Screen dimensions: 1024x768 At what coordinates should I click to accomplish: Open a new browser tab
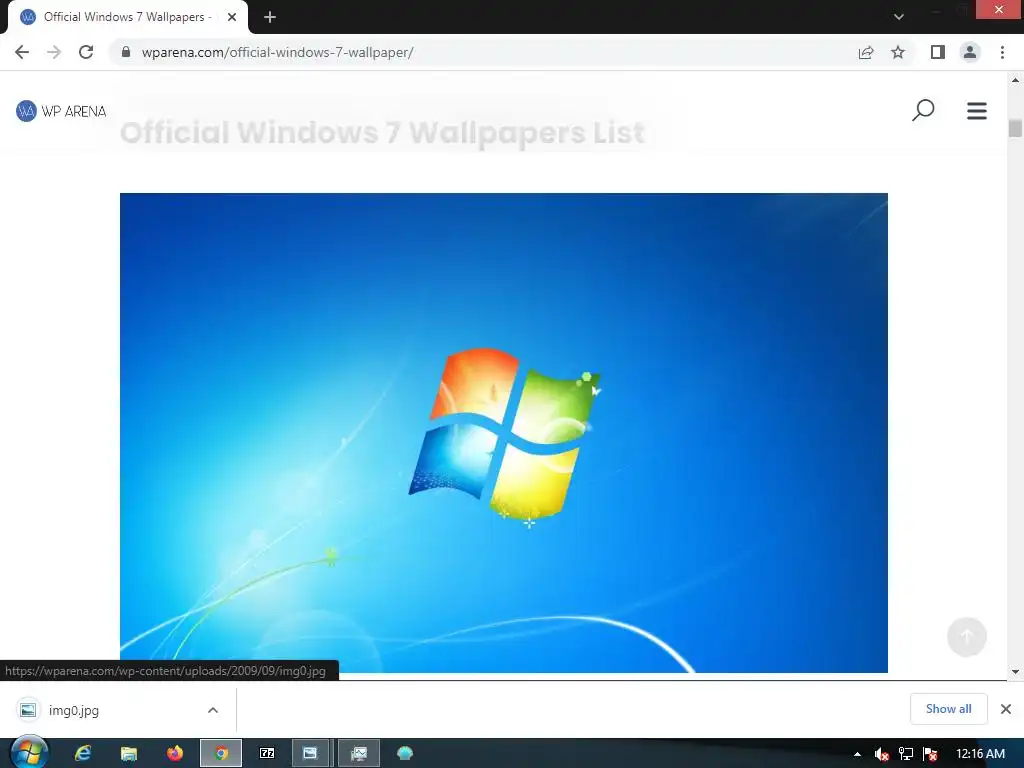pyautogui.click(x=270, y=17)
